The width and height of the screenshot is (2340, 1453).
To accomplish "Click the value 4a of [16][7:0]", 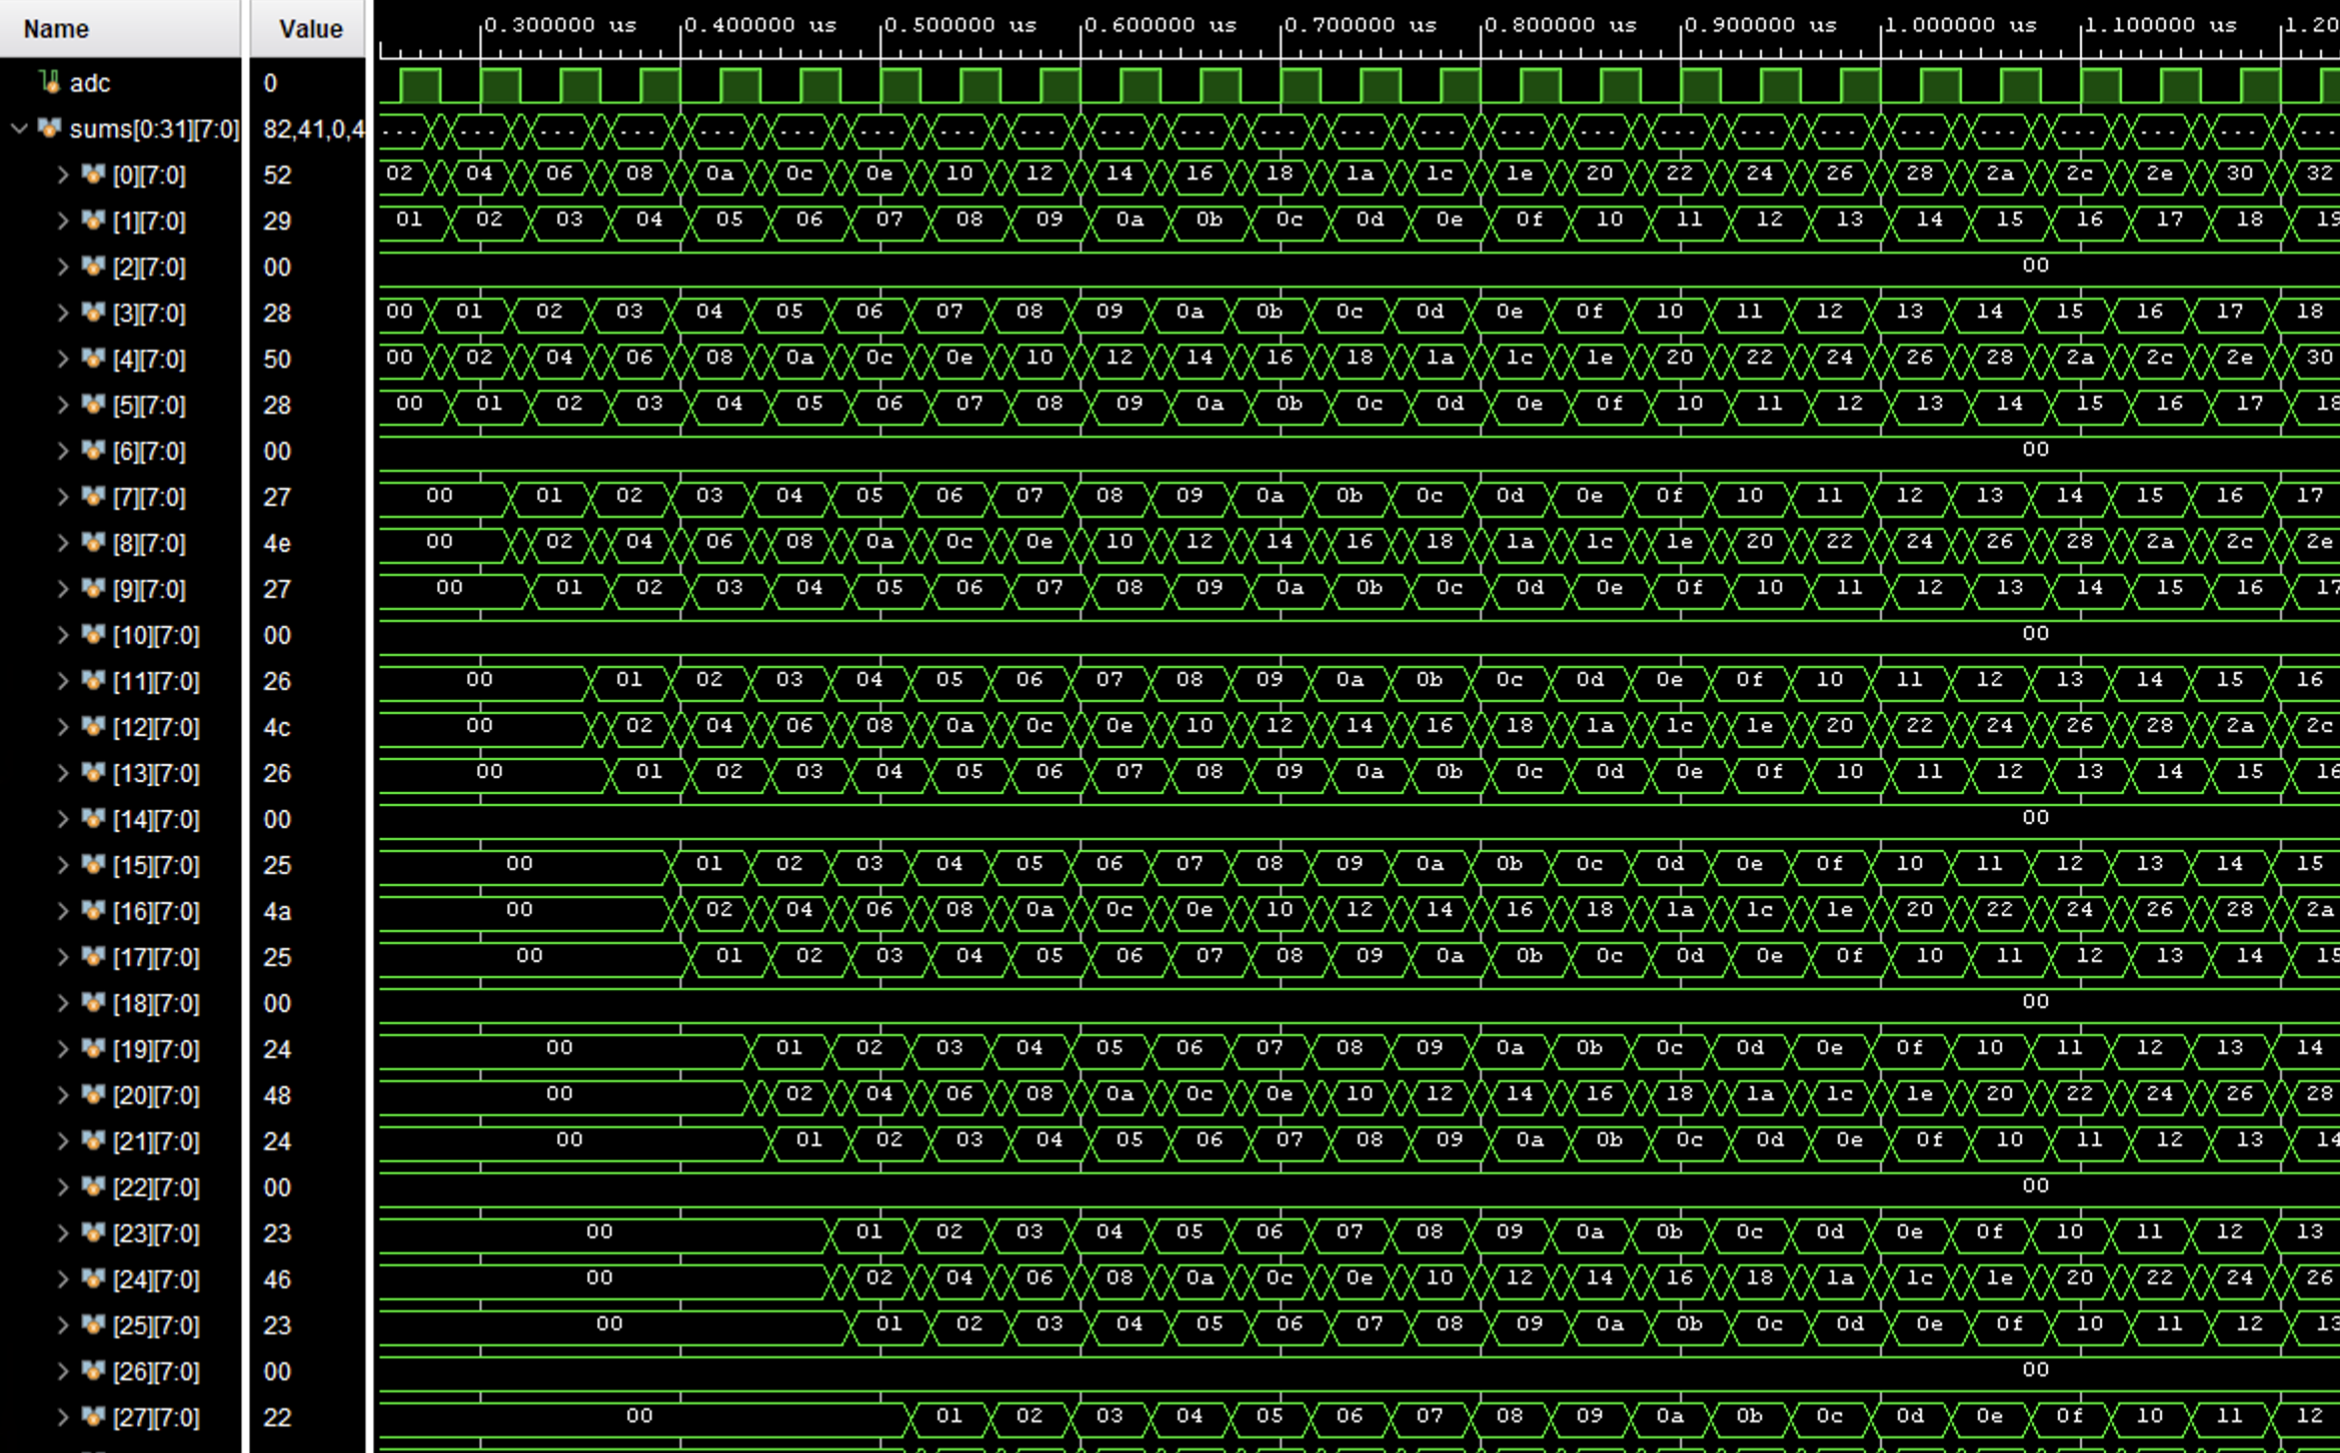I will (x=277, y=911).
